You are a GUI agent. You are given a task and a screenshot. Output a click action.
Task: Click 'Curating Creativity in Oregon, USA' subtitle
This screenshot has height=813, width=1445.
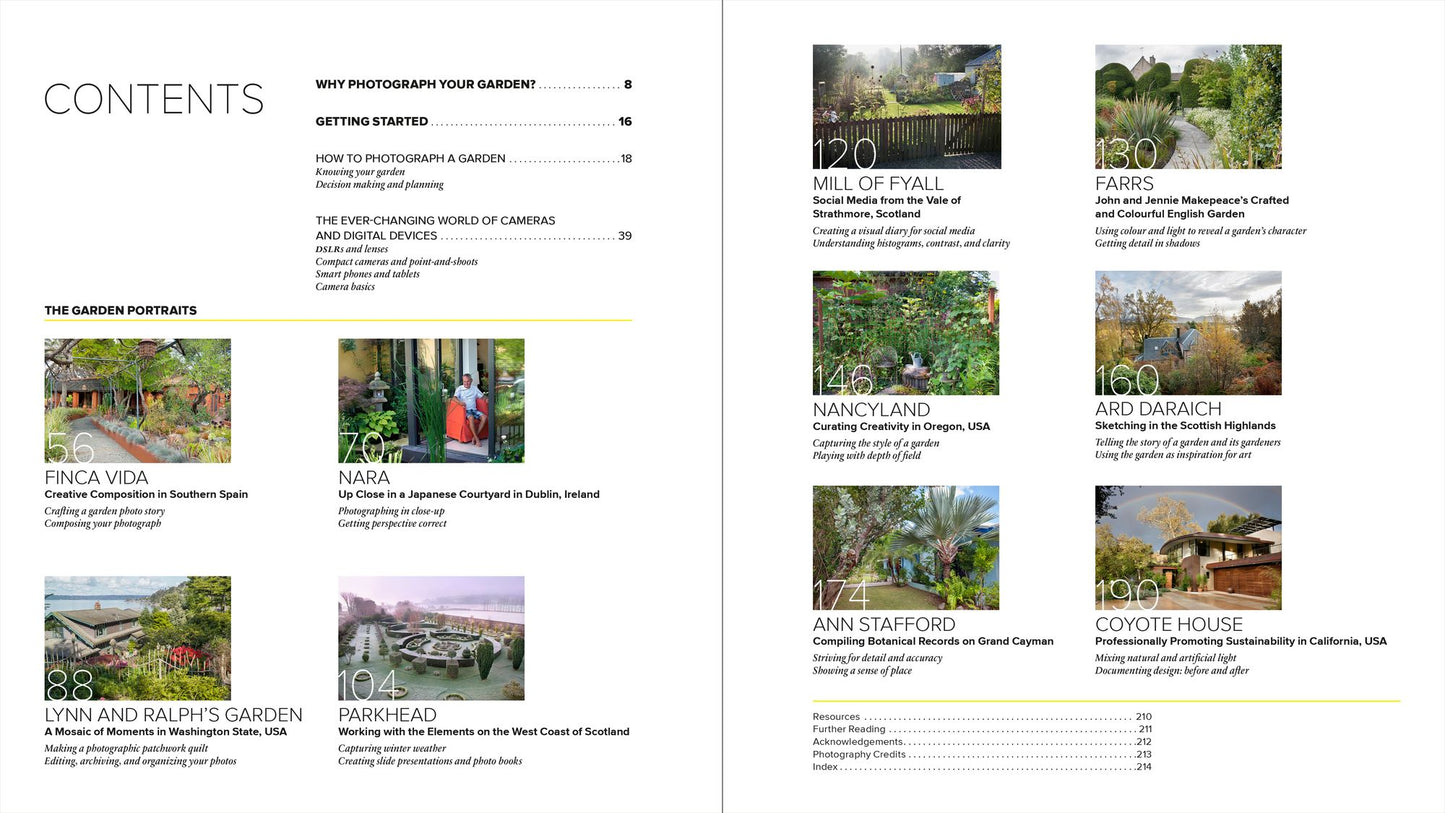901,427
